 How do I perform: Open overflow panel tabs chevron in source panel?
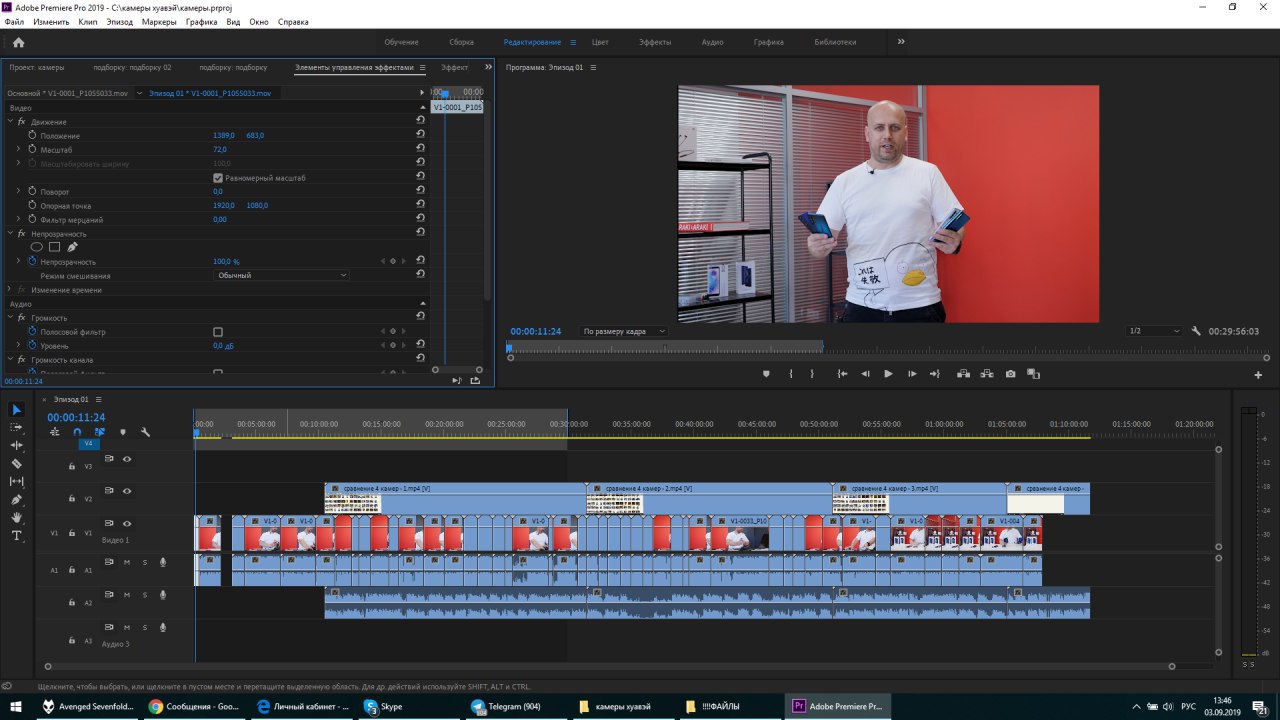tap(488, 67)
